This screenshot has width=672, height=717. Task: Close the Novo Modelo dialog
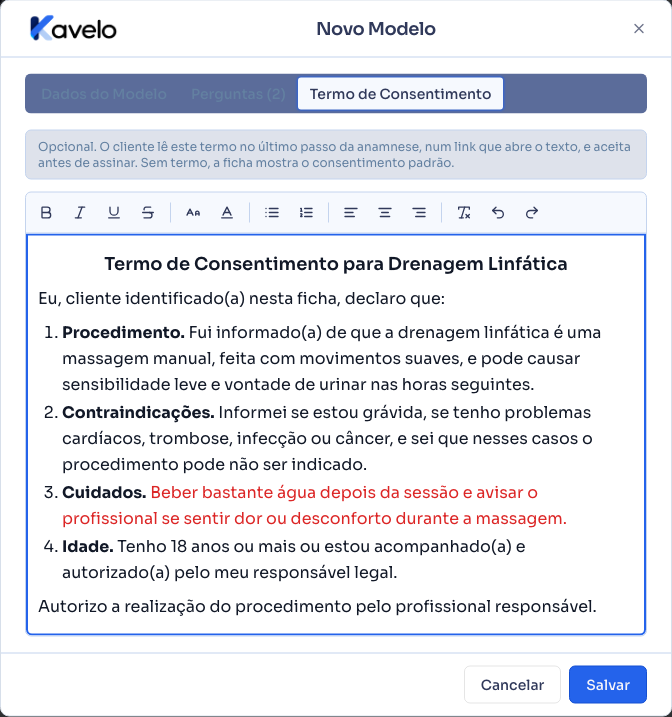pyautogui.click(x=639, y=29)
